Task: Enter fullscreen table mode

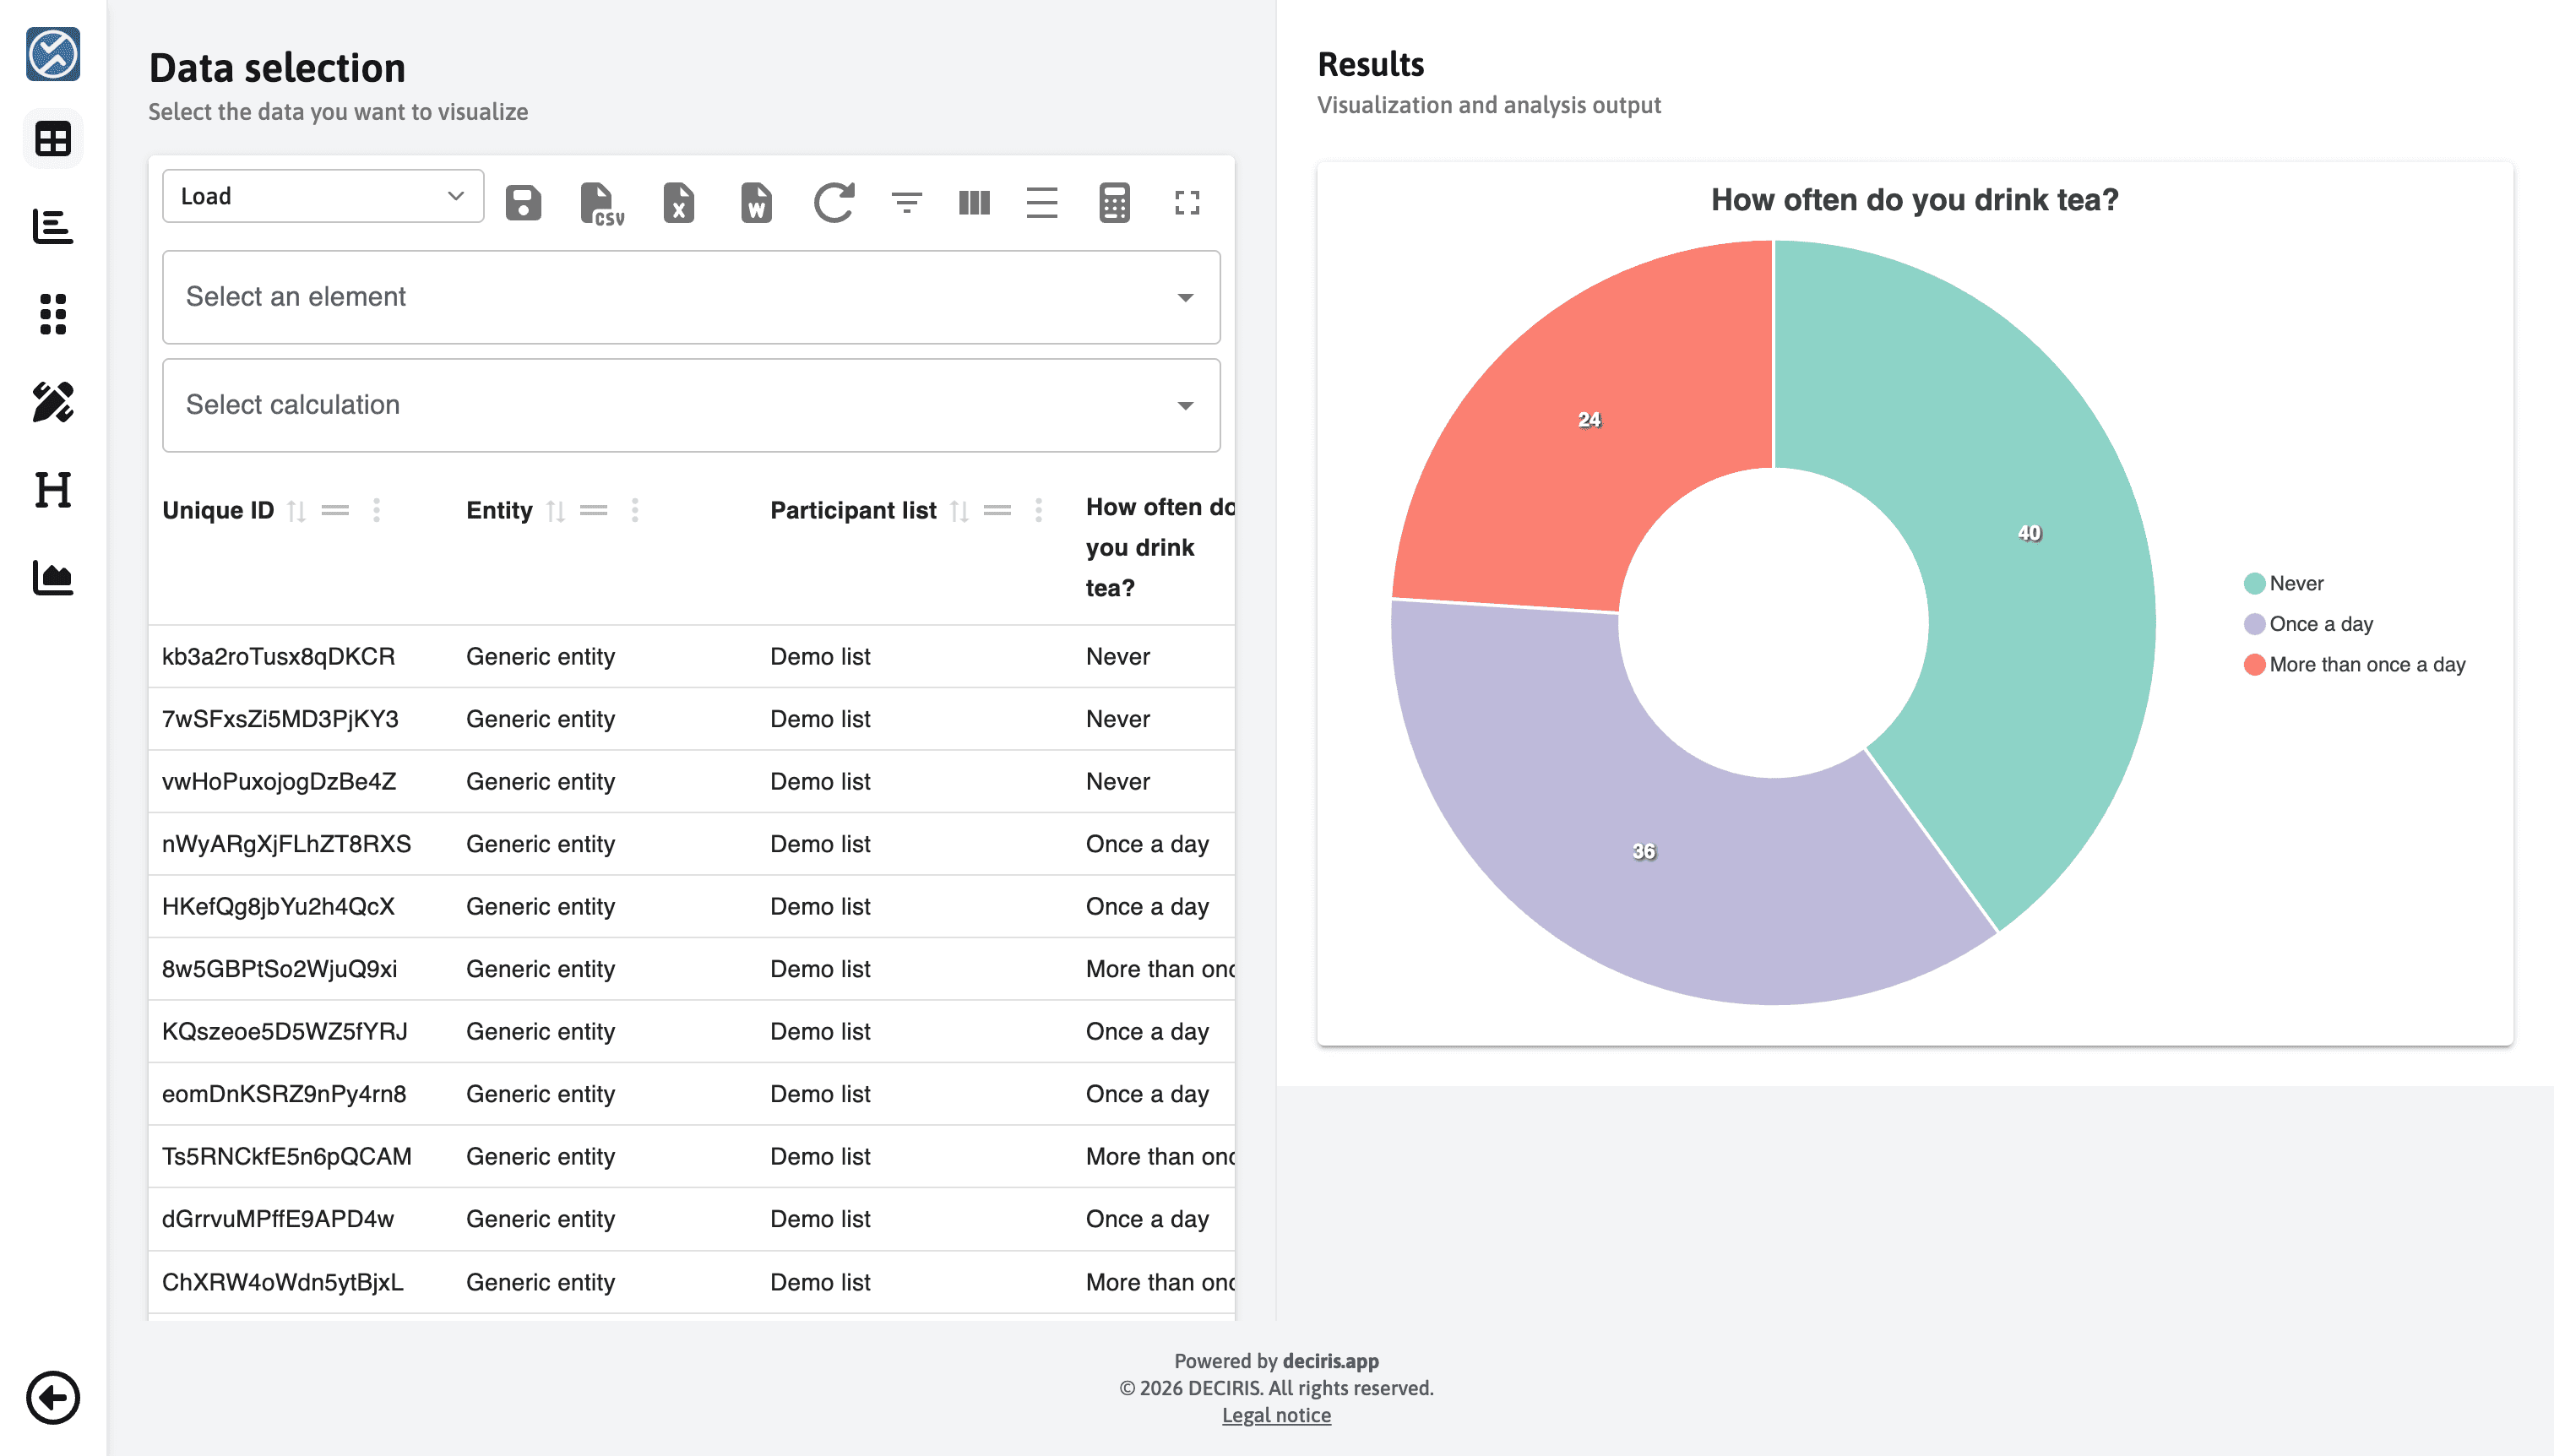Action: (1187, 203)
